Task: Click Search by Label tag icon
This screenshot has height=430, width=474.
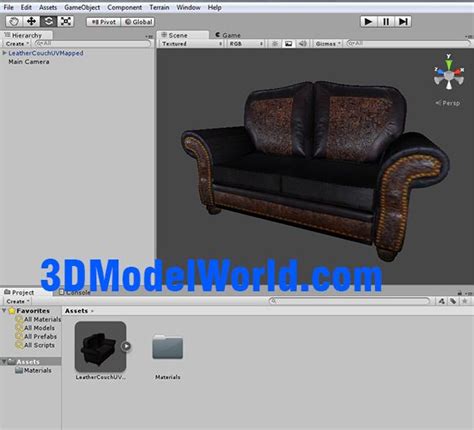Action: [x=453, y=301]
